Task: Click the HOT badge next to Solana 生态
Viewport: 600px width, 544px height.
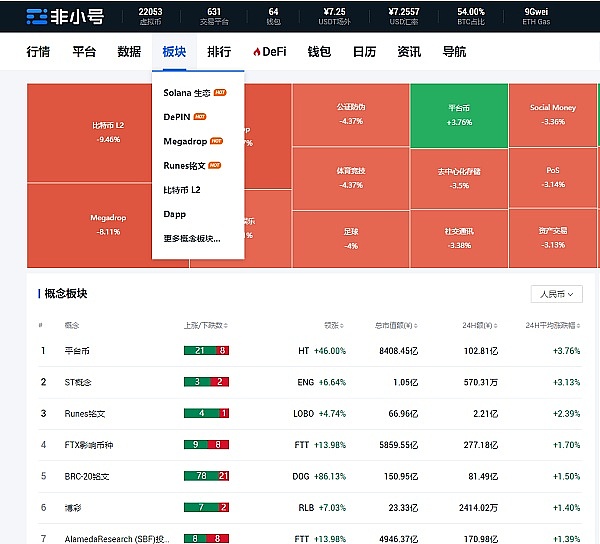Action: (x=220, y=93)
